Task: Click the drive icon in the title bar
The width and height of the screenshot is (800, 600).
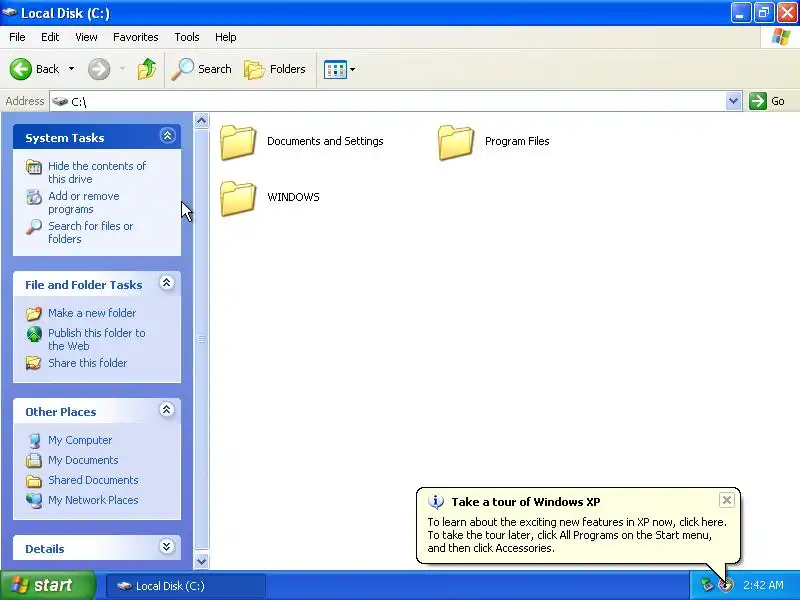Action: 10,12
